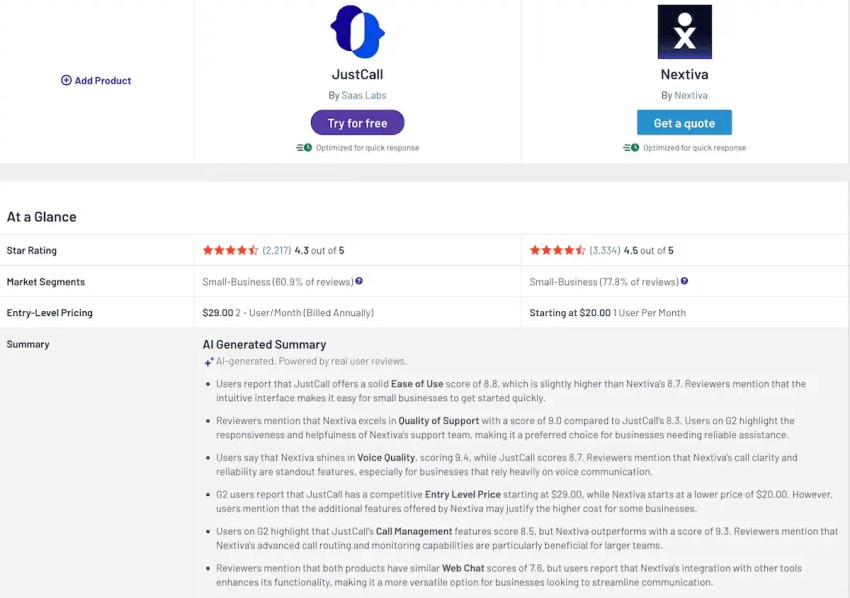
Task: Click quick response icon under Get a quote
Action: pos(631,147)
